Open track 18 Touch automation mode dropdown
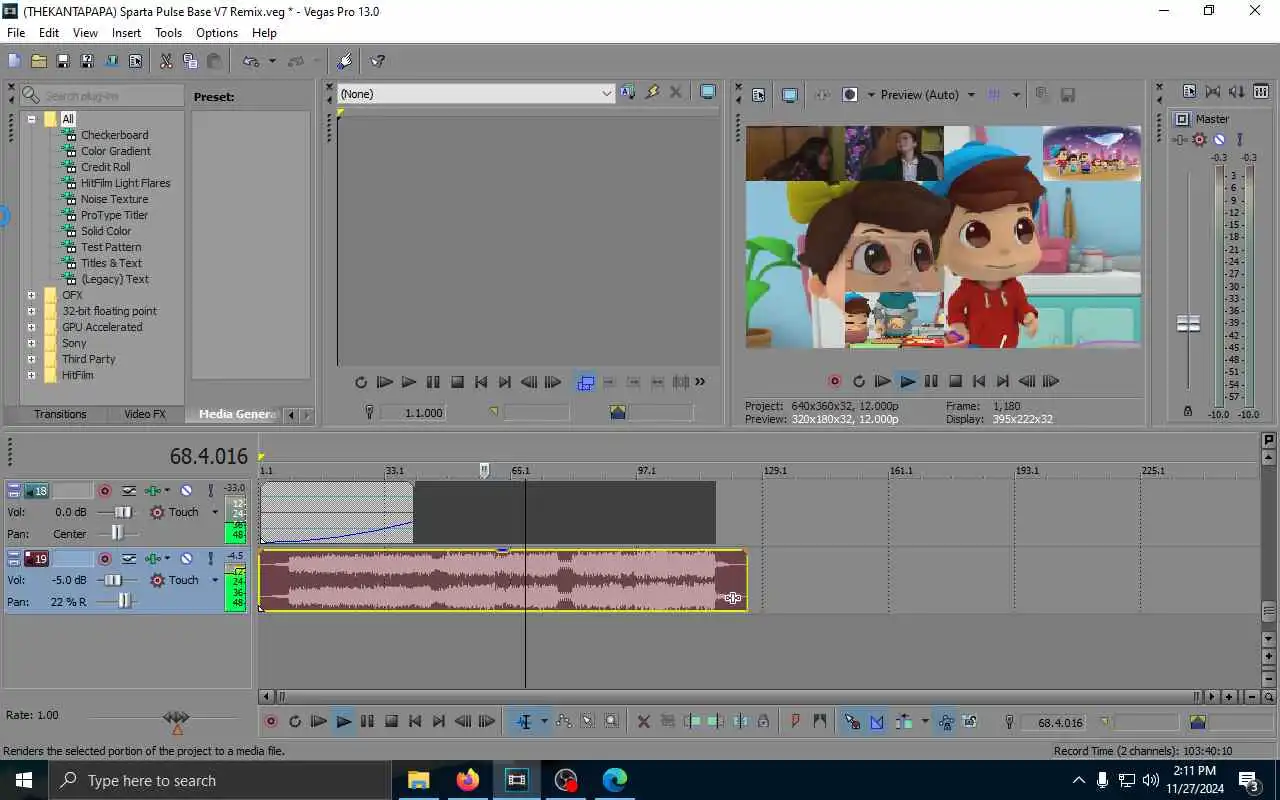 tap(214, 512)
